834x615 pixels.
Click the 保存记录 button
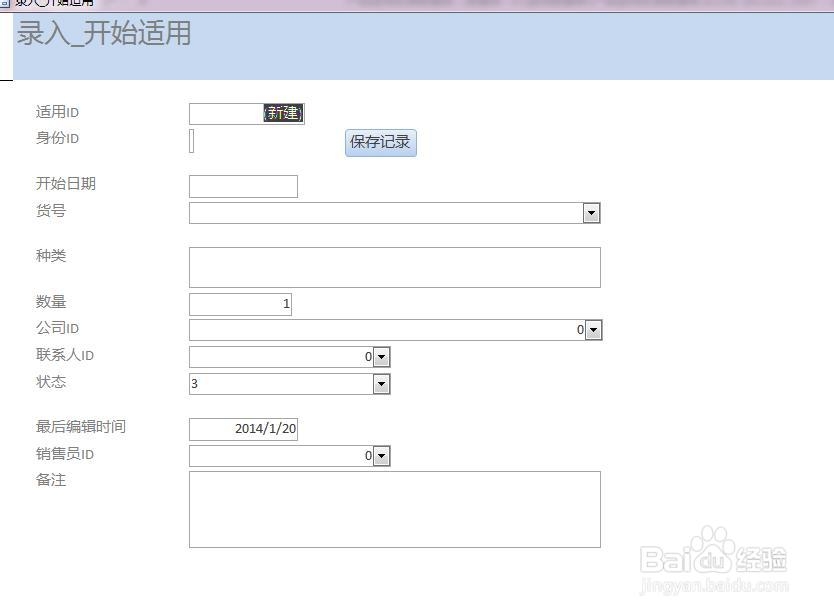point(380,143)
